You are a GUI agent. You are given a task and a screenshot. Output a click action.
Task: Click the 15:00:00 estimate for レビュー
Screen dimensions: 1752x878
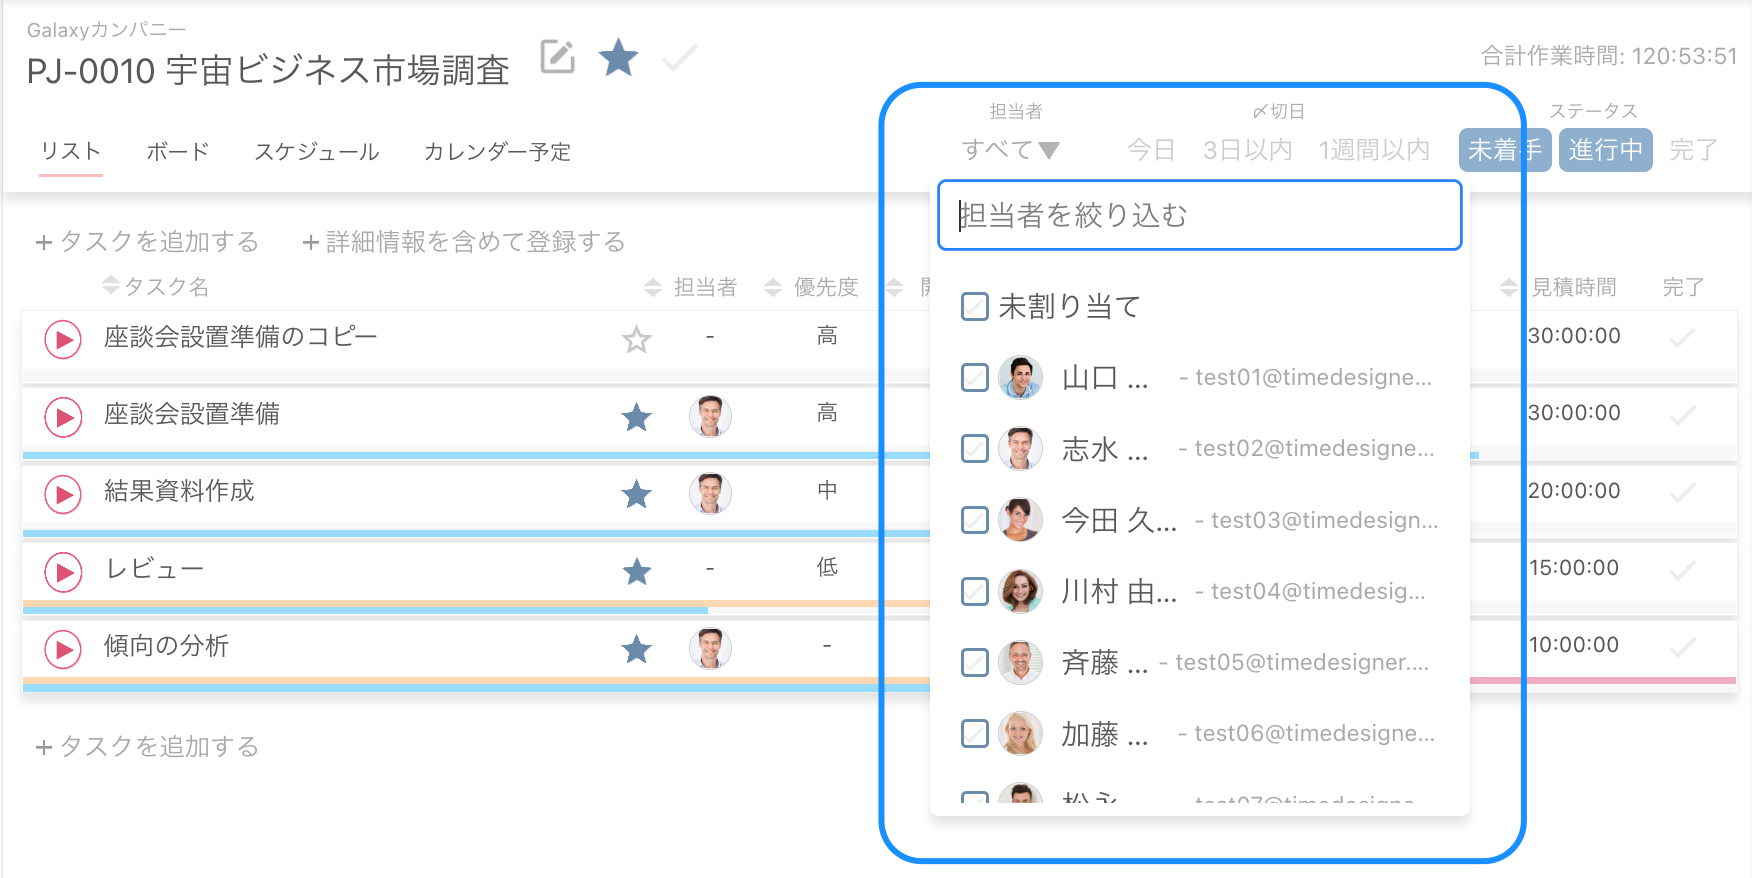point(1574,568)
